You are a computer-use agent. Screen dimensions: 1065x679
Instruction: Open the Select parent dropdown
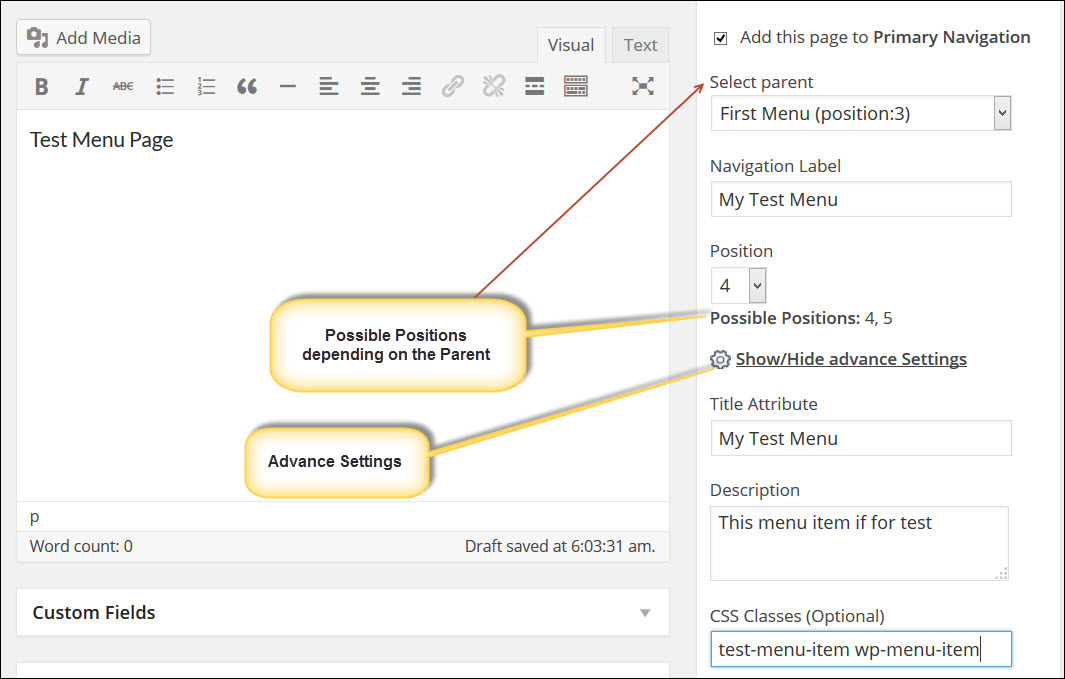pos(861,113)
